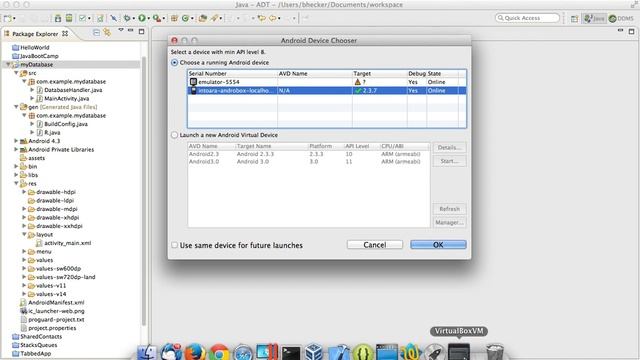The width and height of the screenshot is (640, 360).
Task: Open VirtualBox cube icon in the Dock
Action: tap(314, 352)
